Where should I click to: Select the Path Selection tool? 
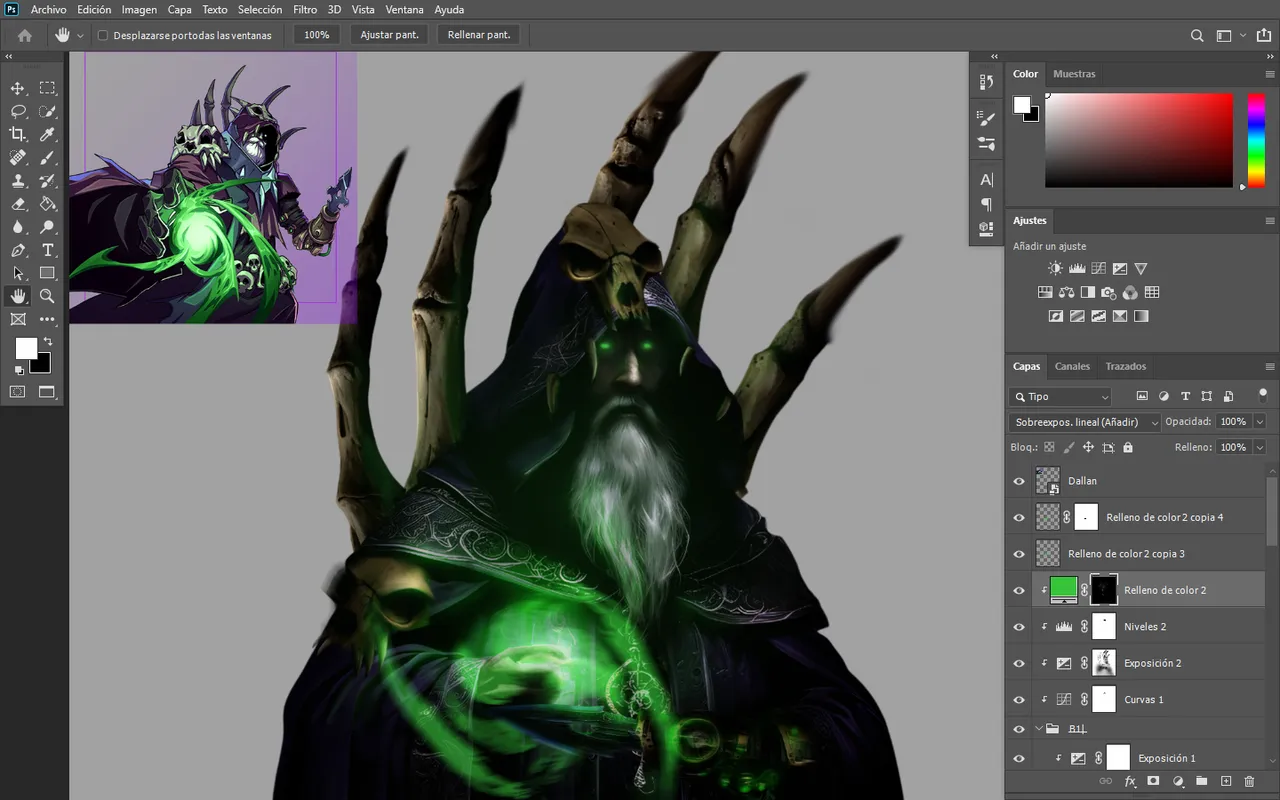18,273
